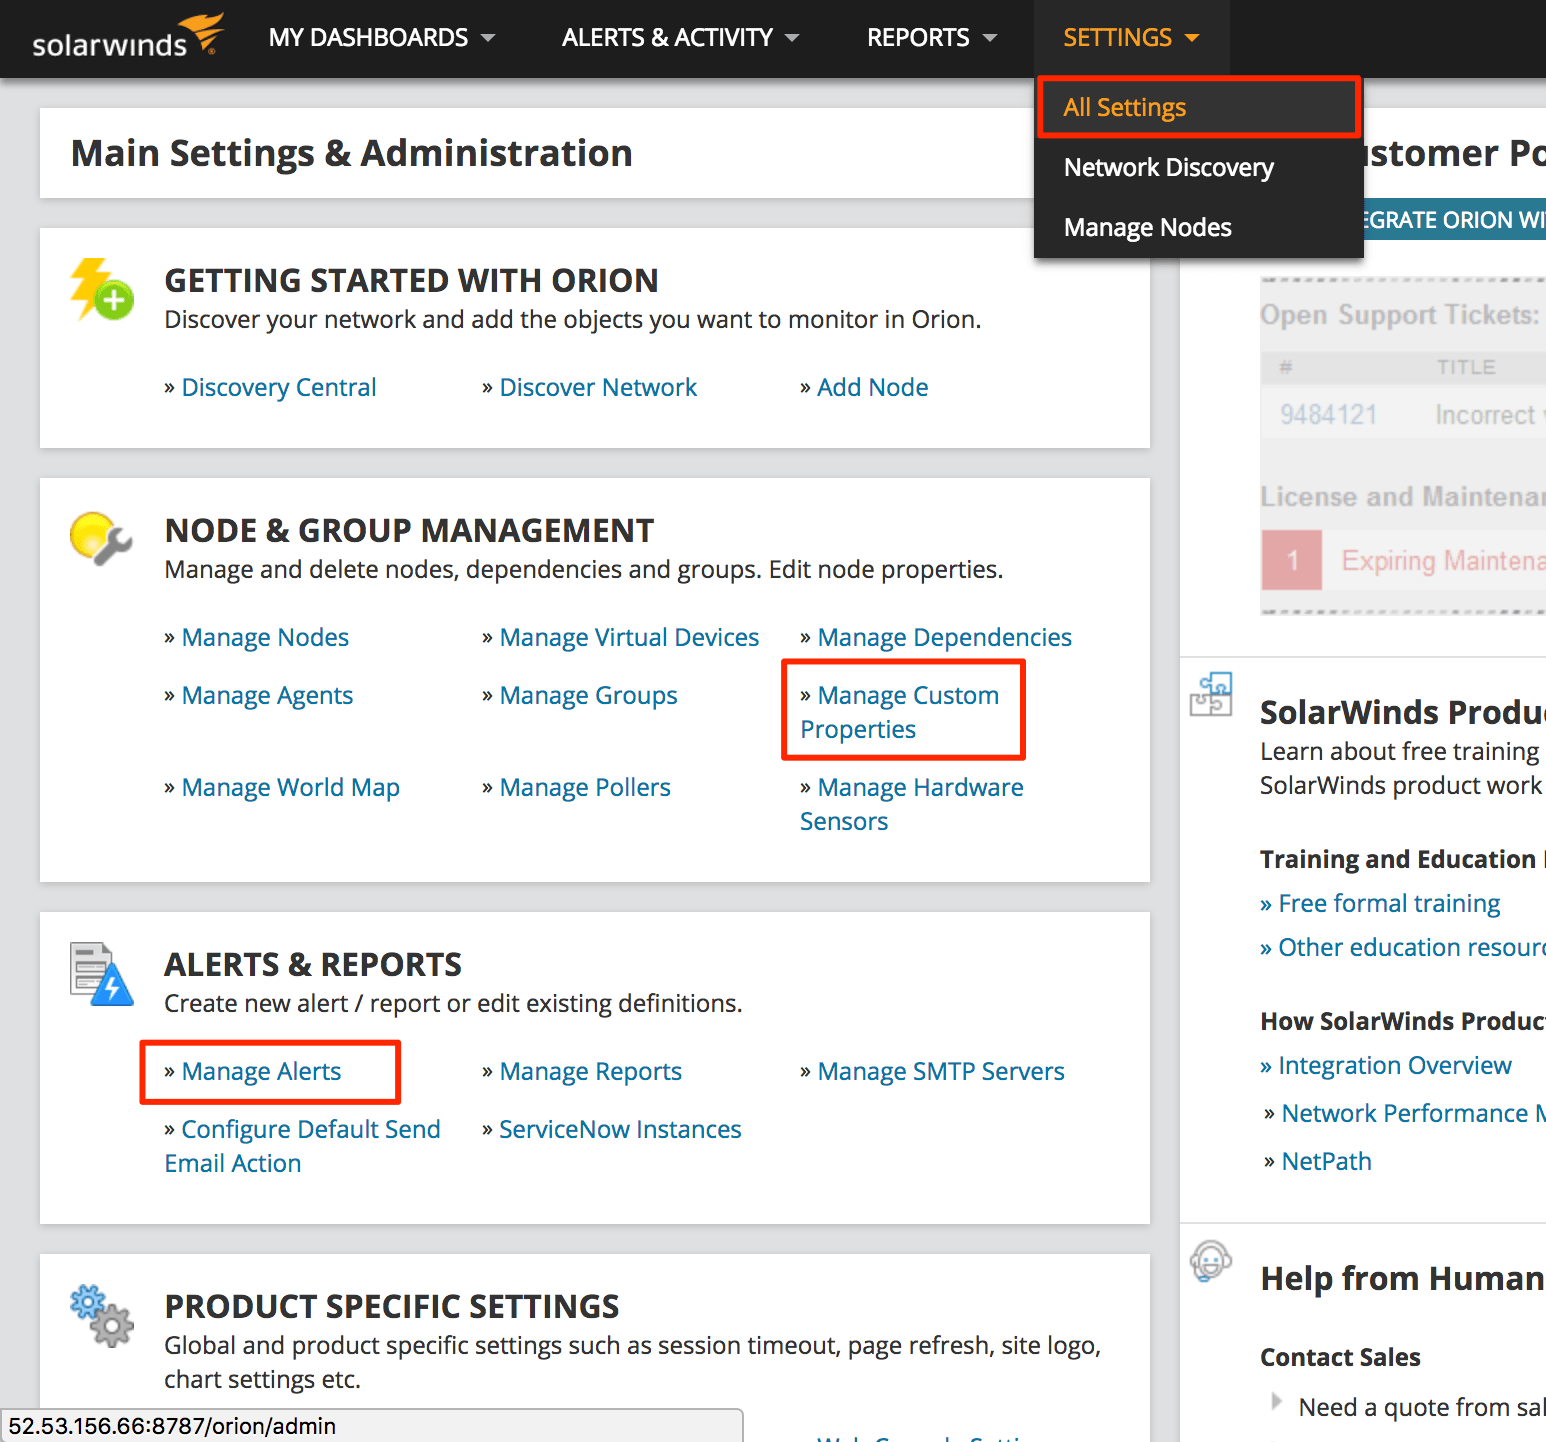Screen dimensions: 1546x1442
Task: Open the Manage Reports link
Action: point(590,1071)
